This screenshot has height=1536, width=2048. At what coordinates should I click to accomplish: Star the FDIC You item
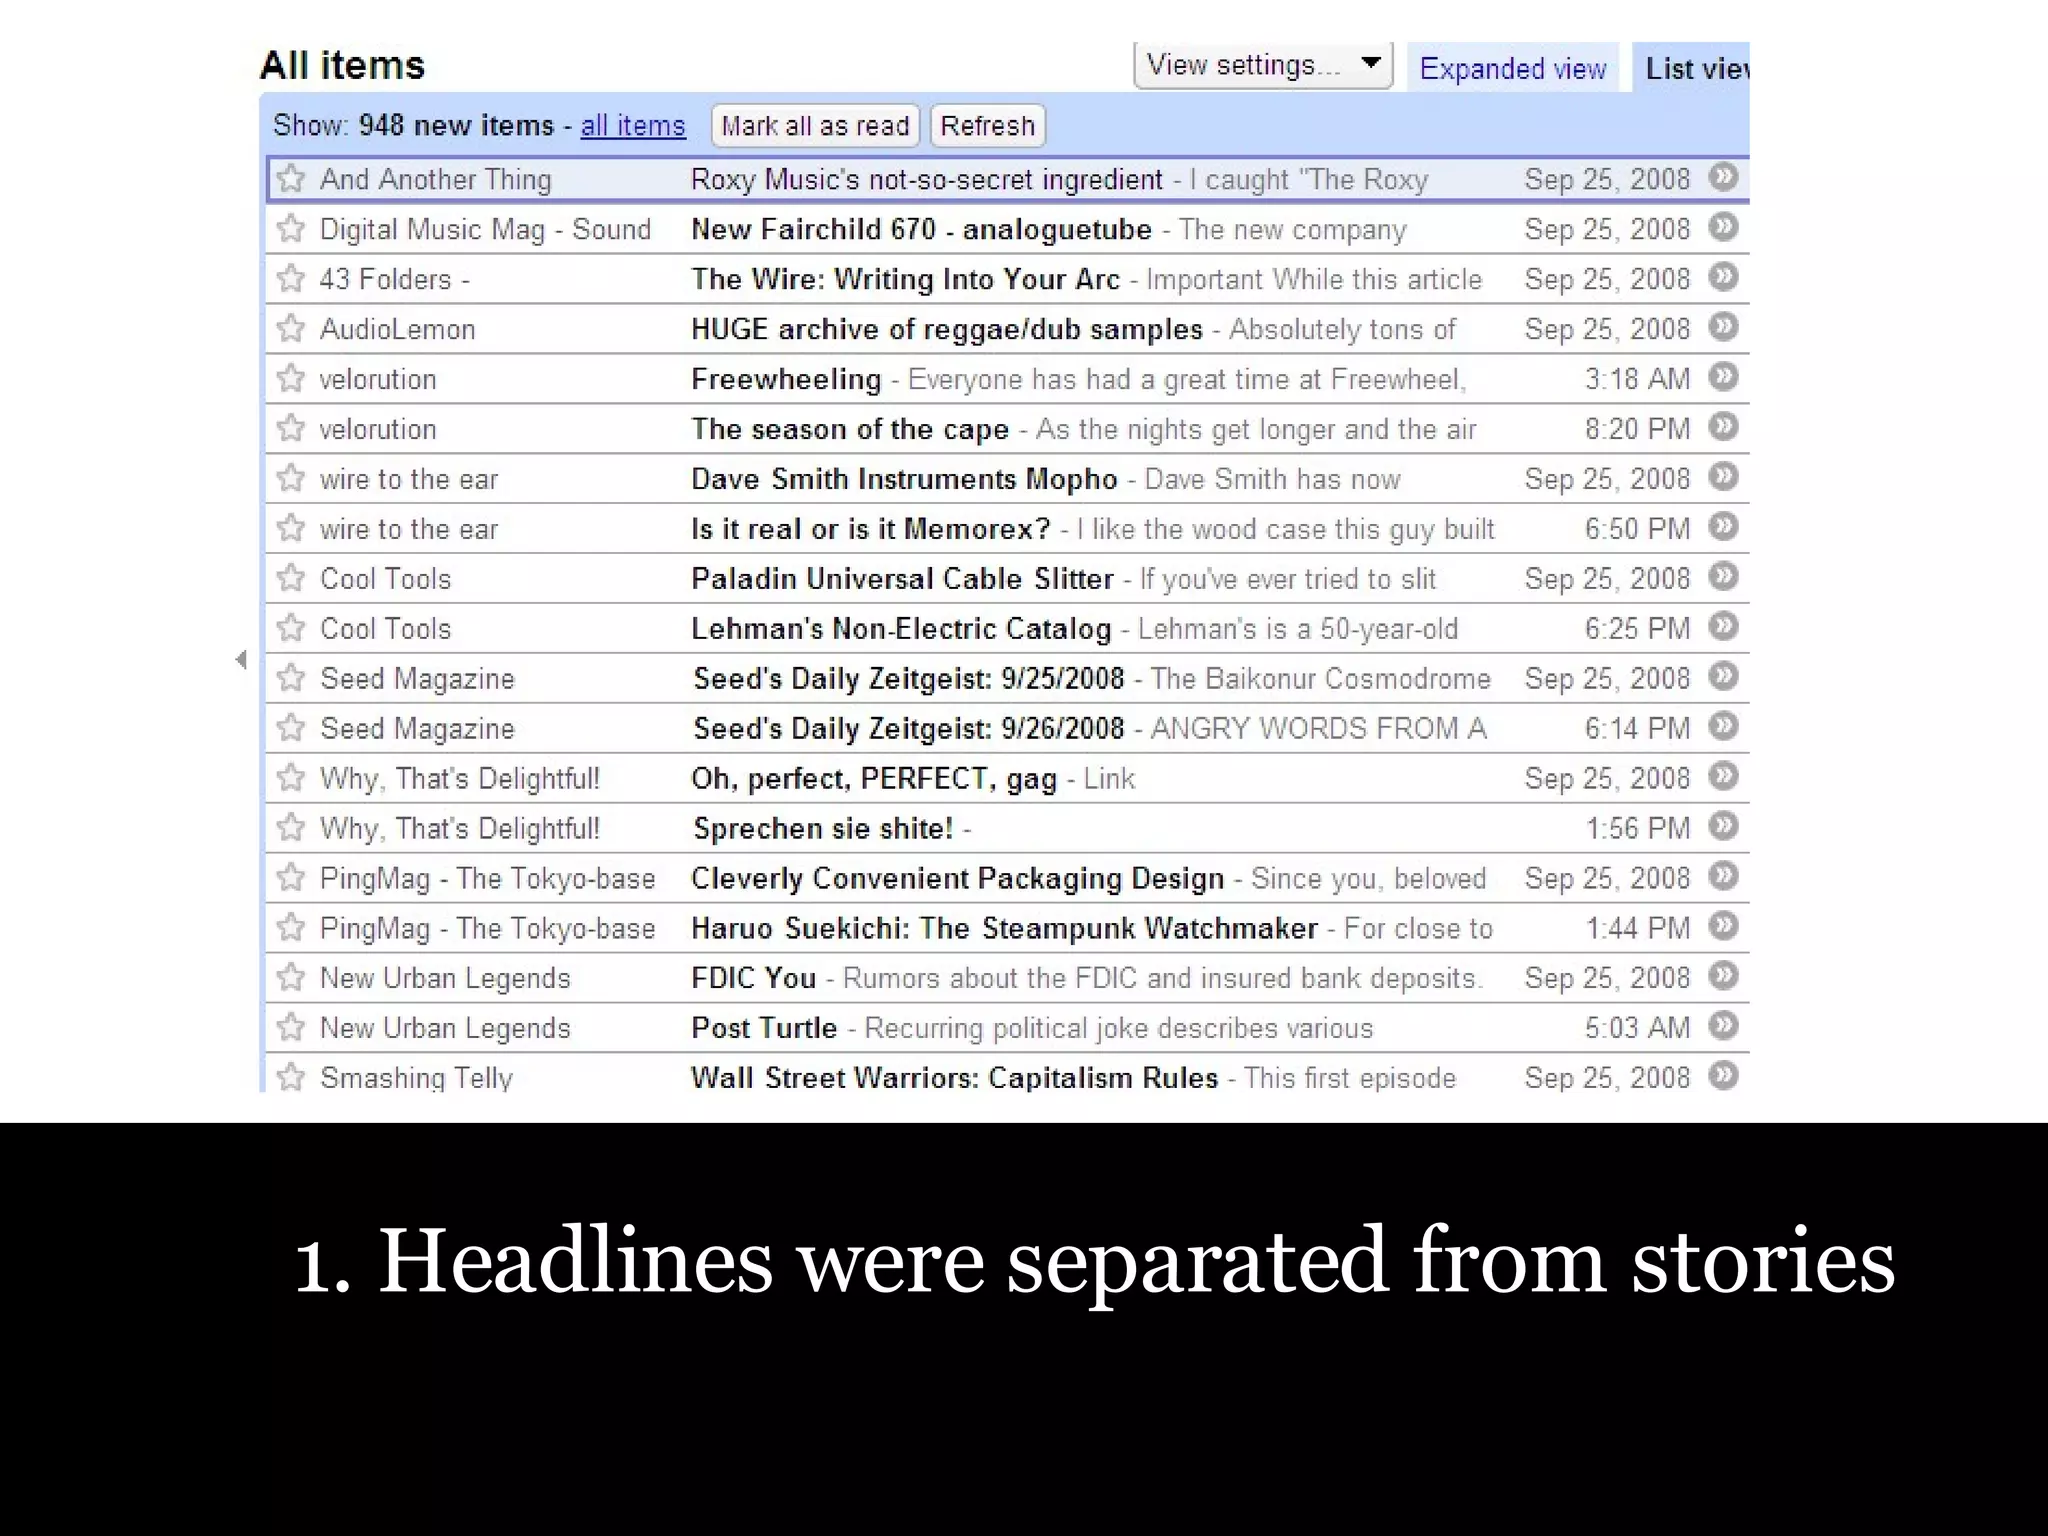tap(291, 977)
